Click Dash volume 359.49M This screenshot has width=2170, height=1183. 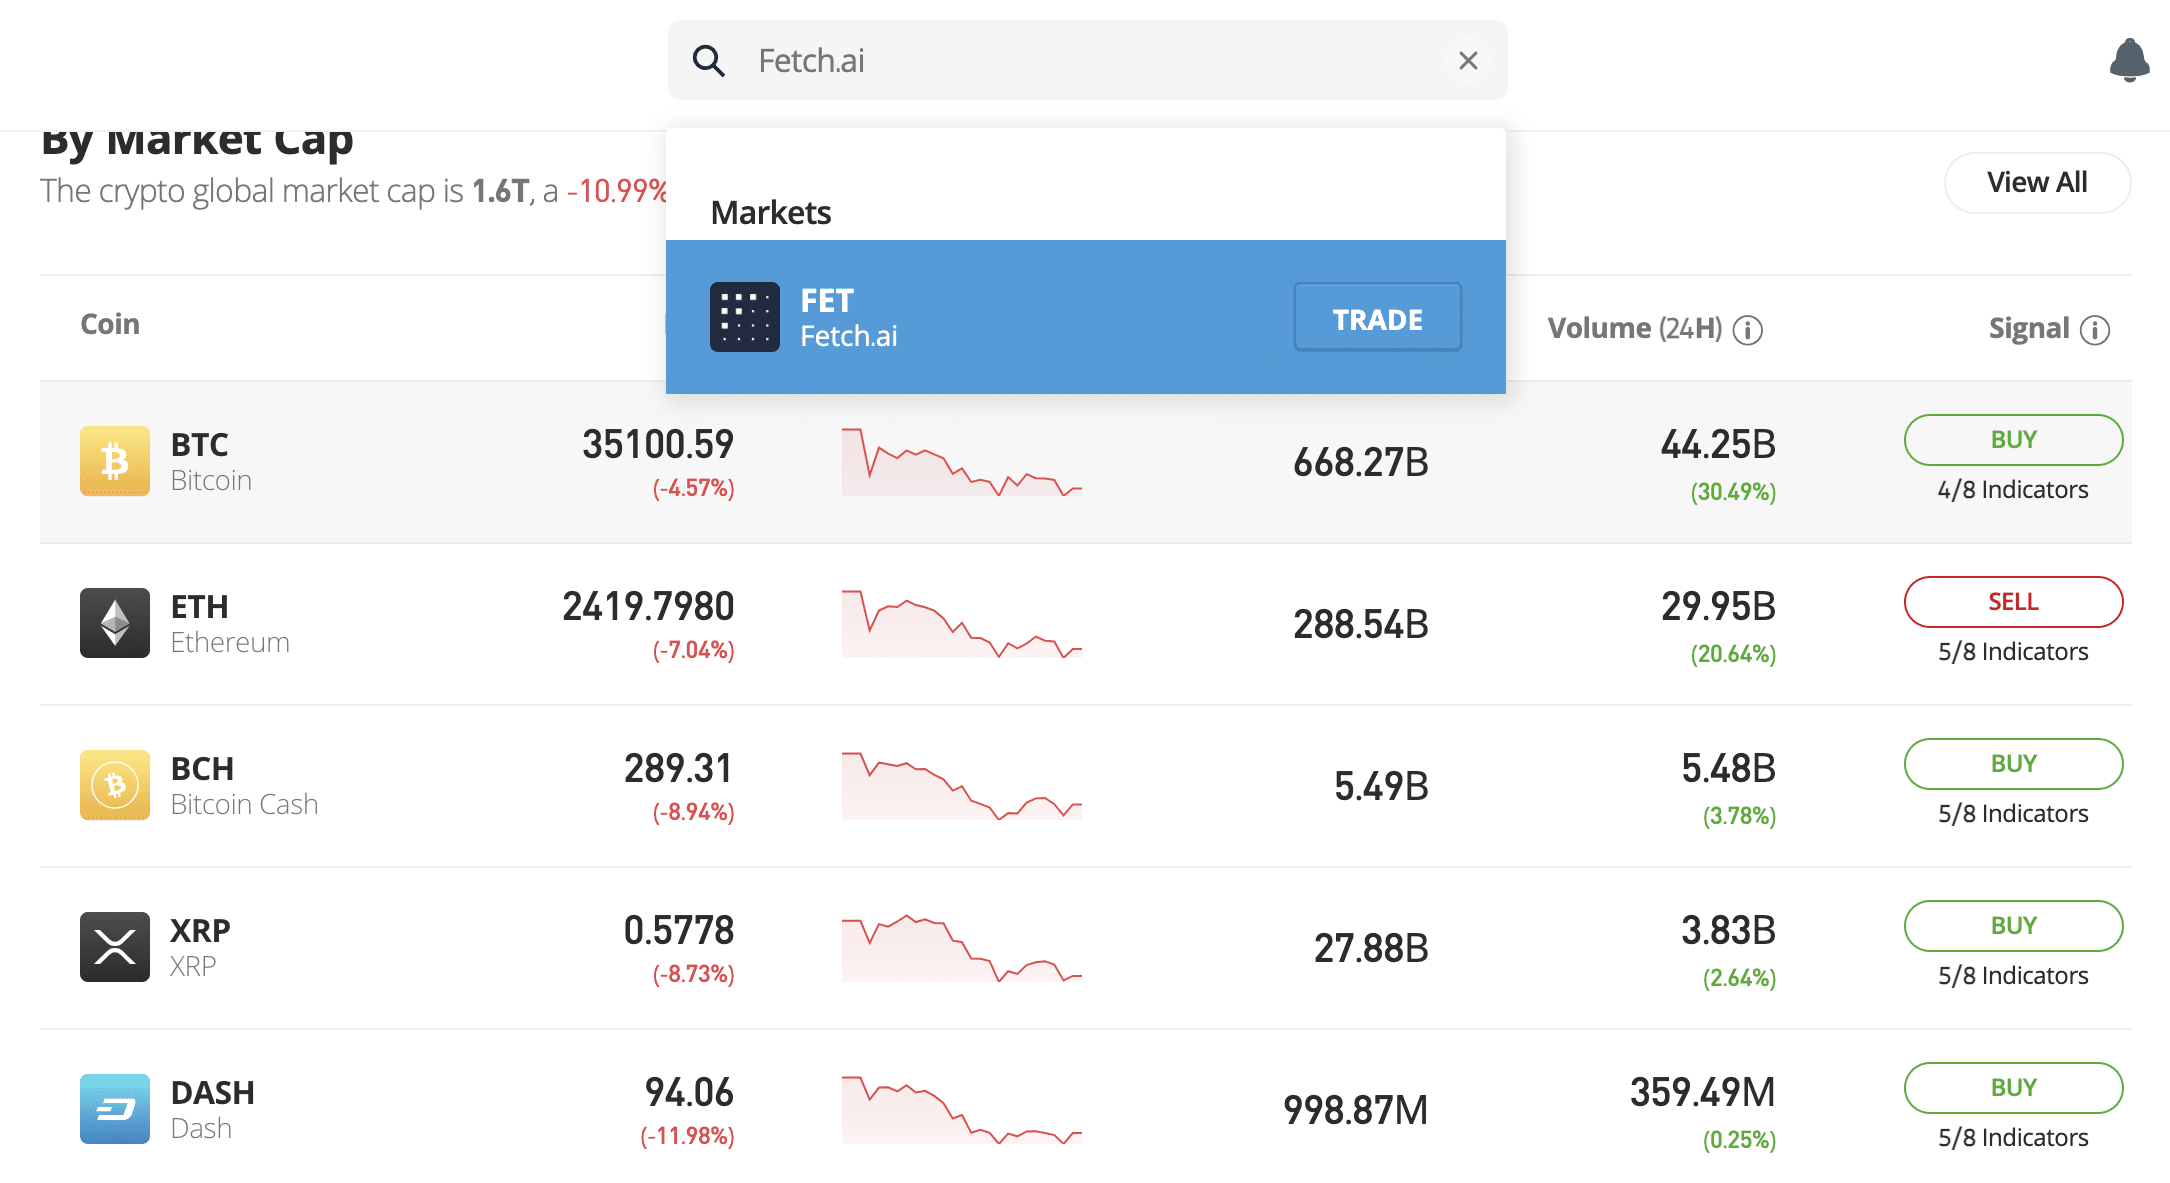(1703, 1093)
